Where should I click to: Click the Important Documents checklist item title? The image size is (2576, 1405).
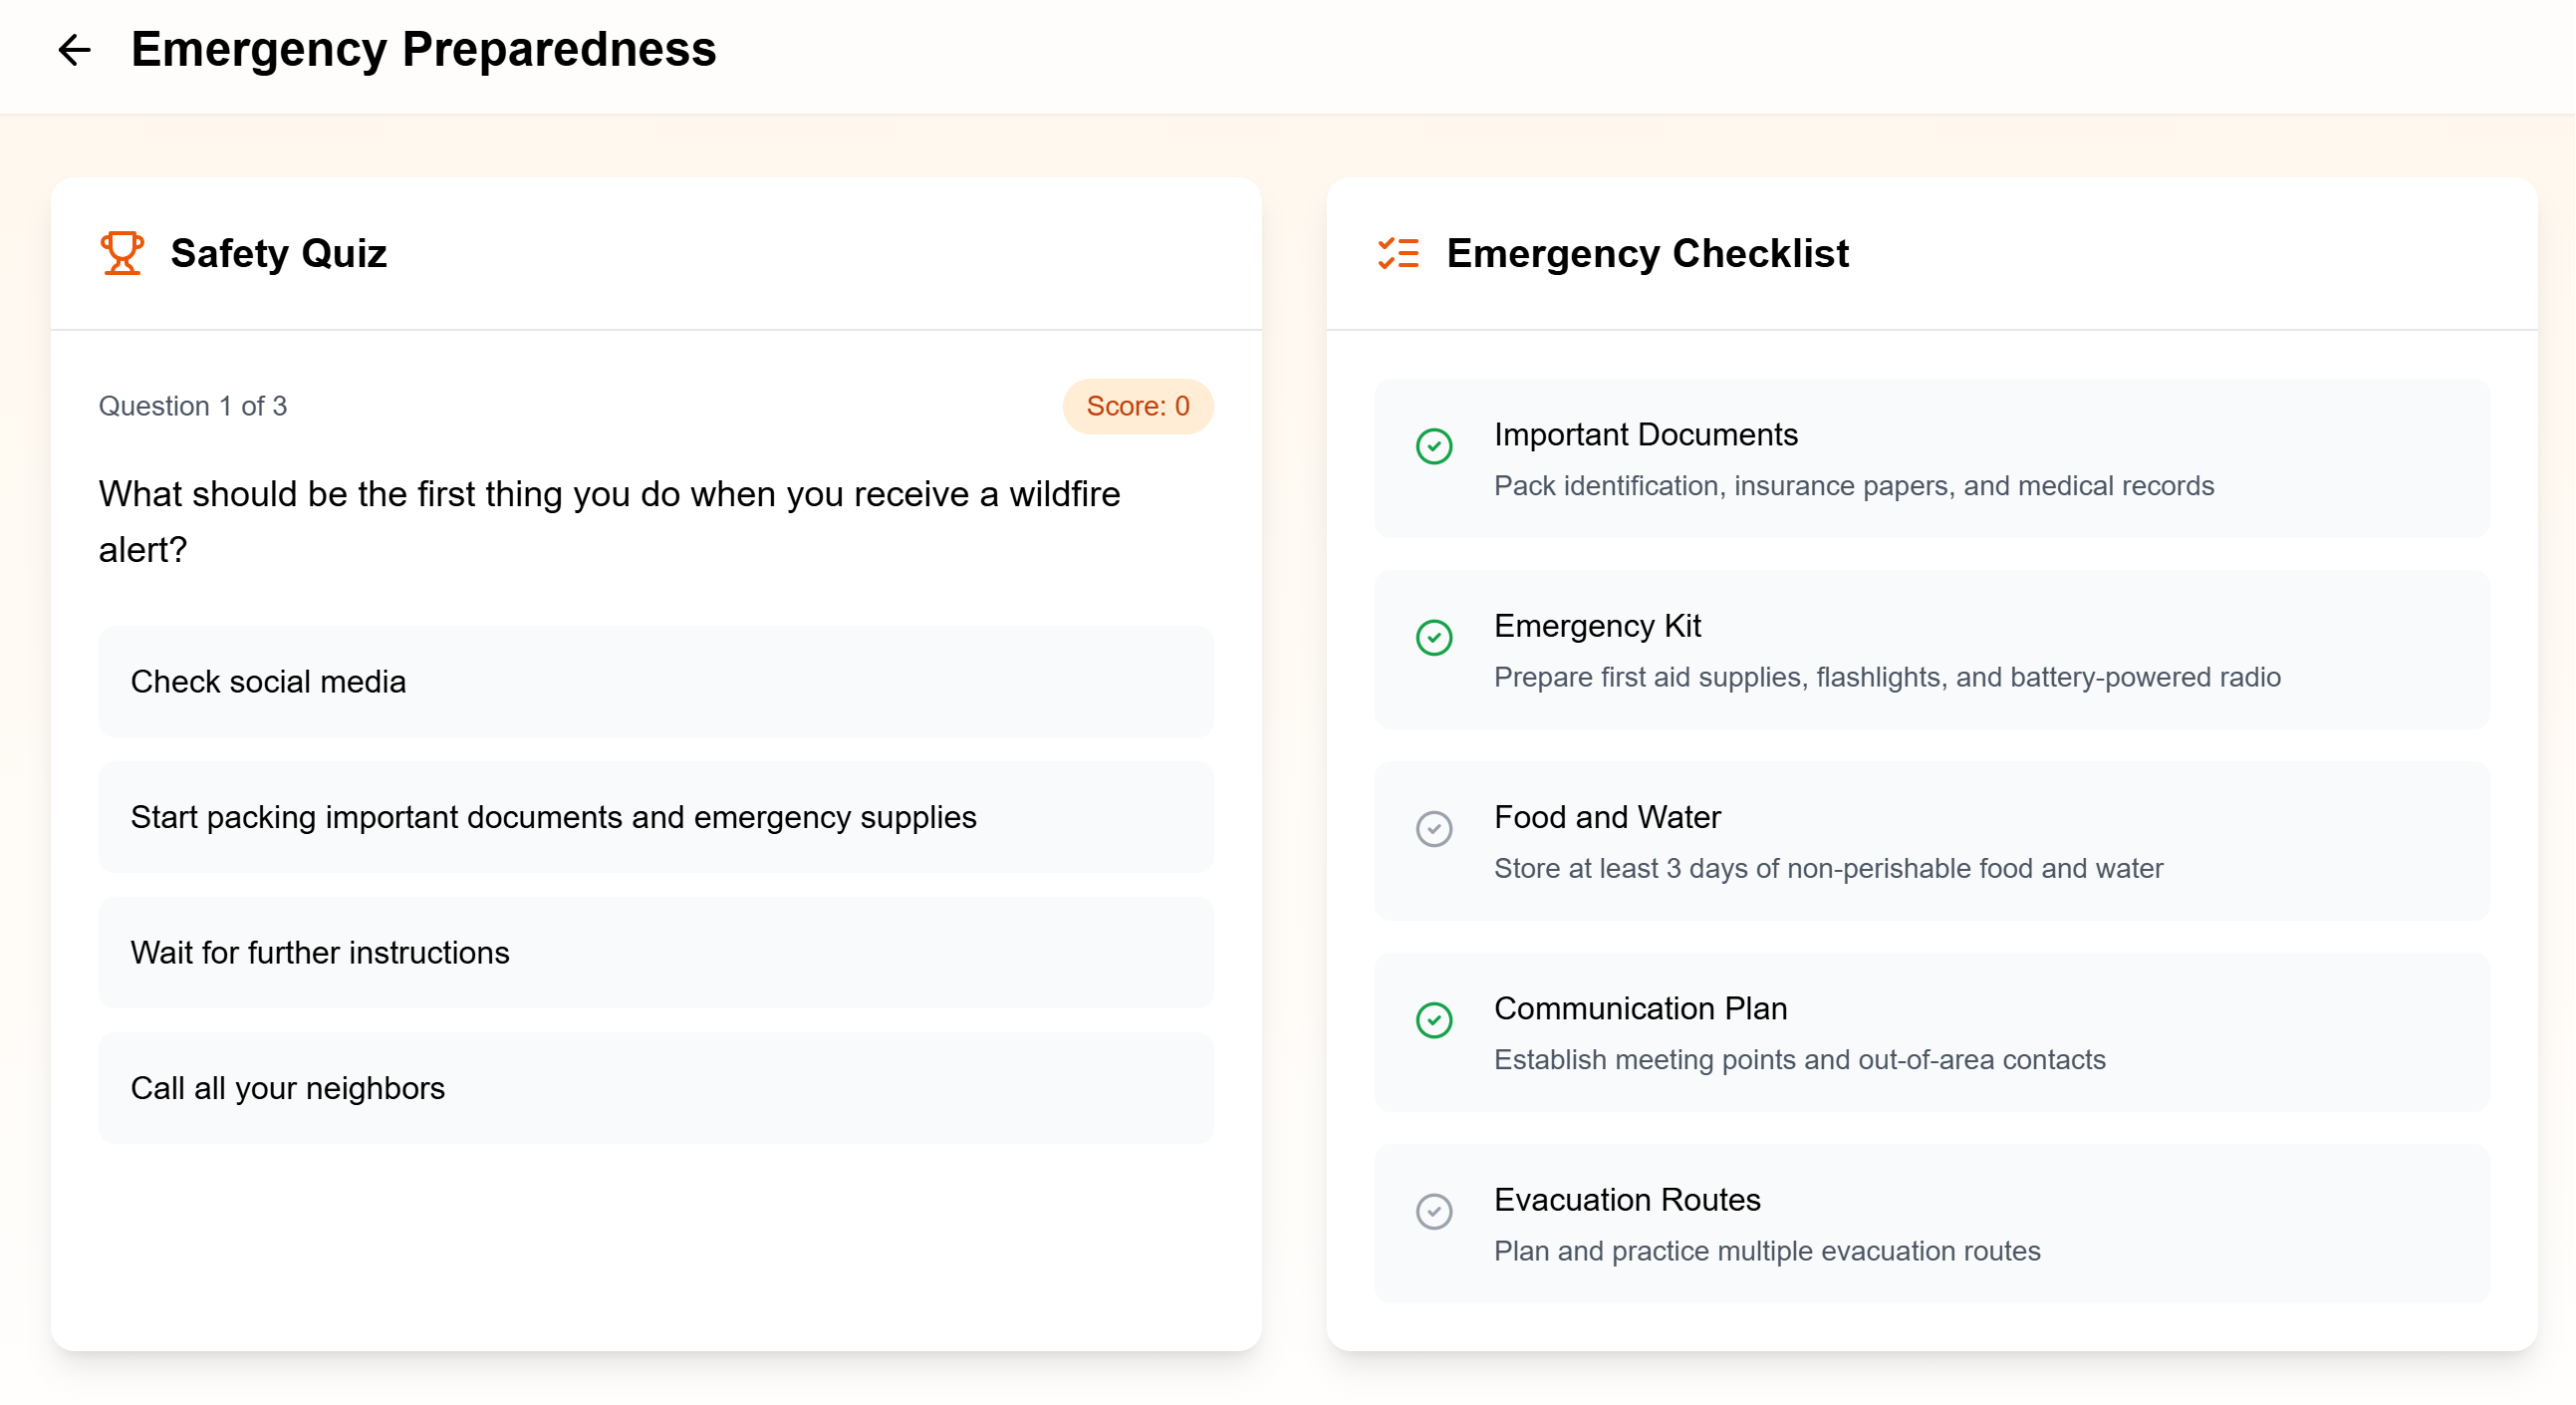point(1645,434)
